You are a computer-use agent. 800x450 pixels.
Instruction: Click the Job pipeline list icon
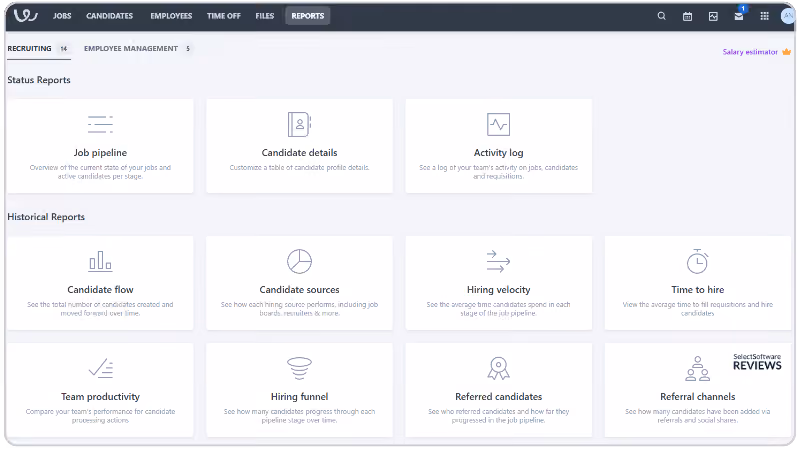[x=100, y=124]
